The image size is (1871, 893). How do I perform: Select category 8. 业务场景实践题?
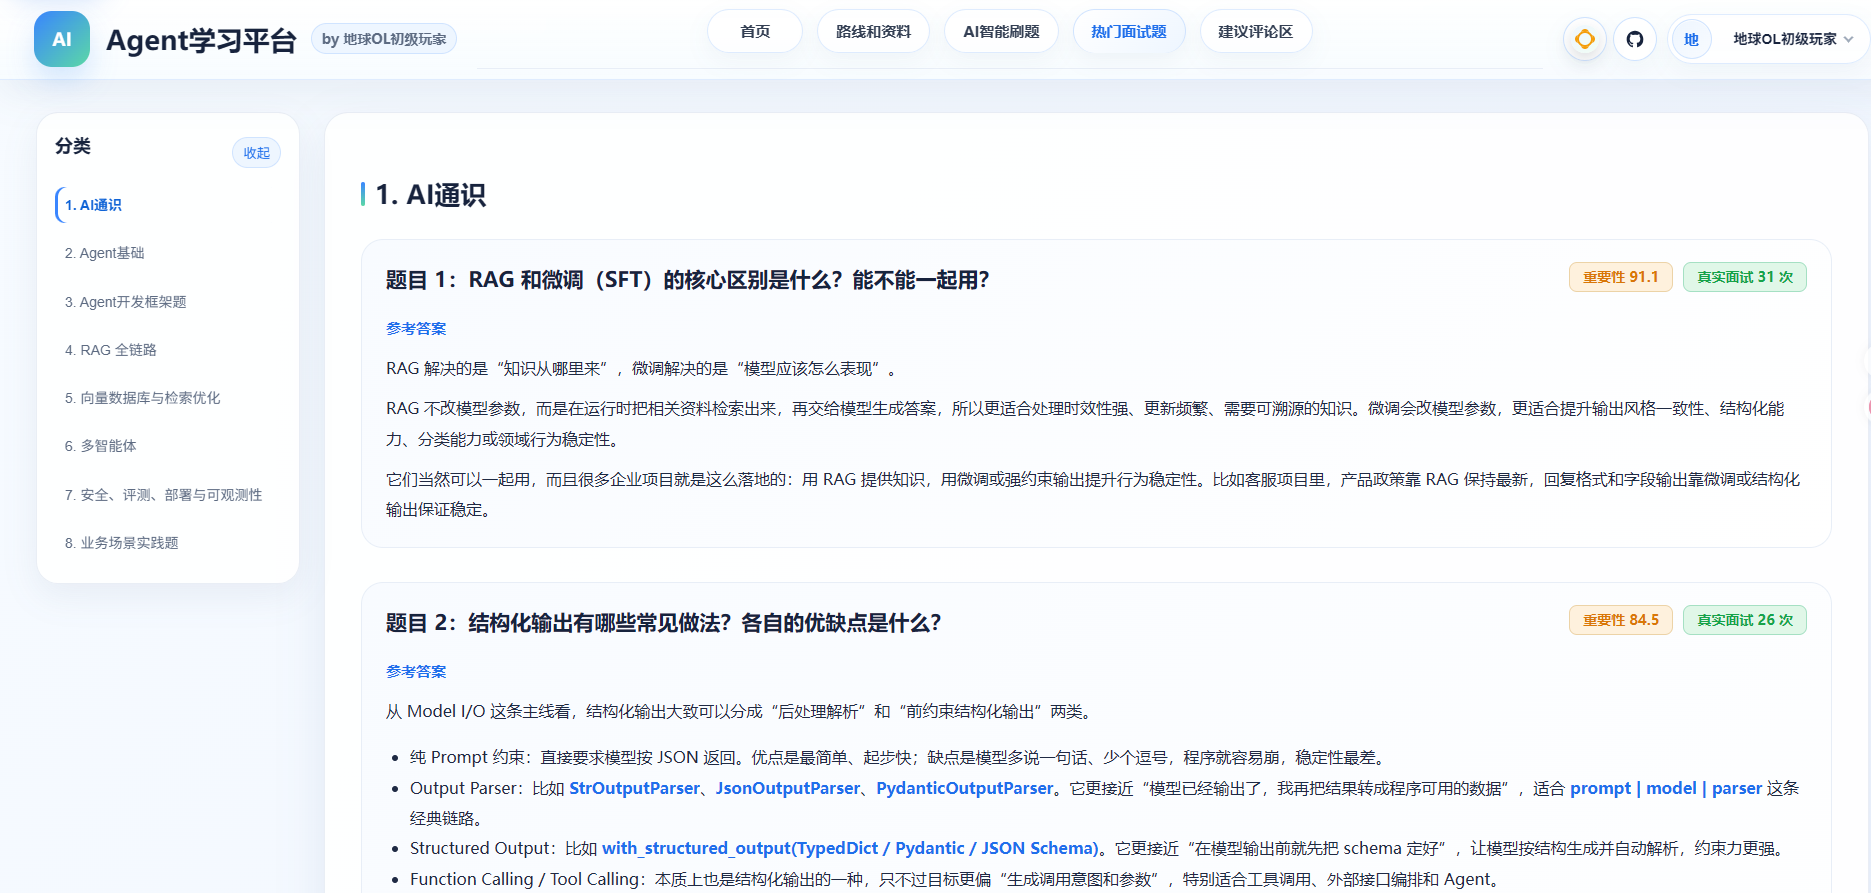[x=168, y=543]
